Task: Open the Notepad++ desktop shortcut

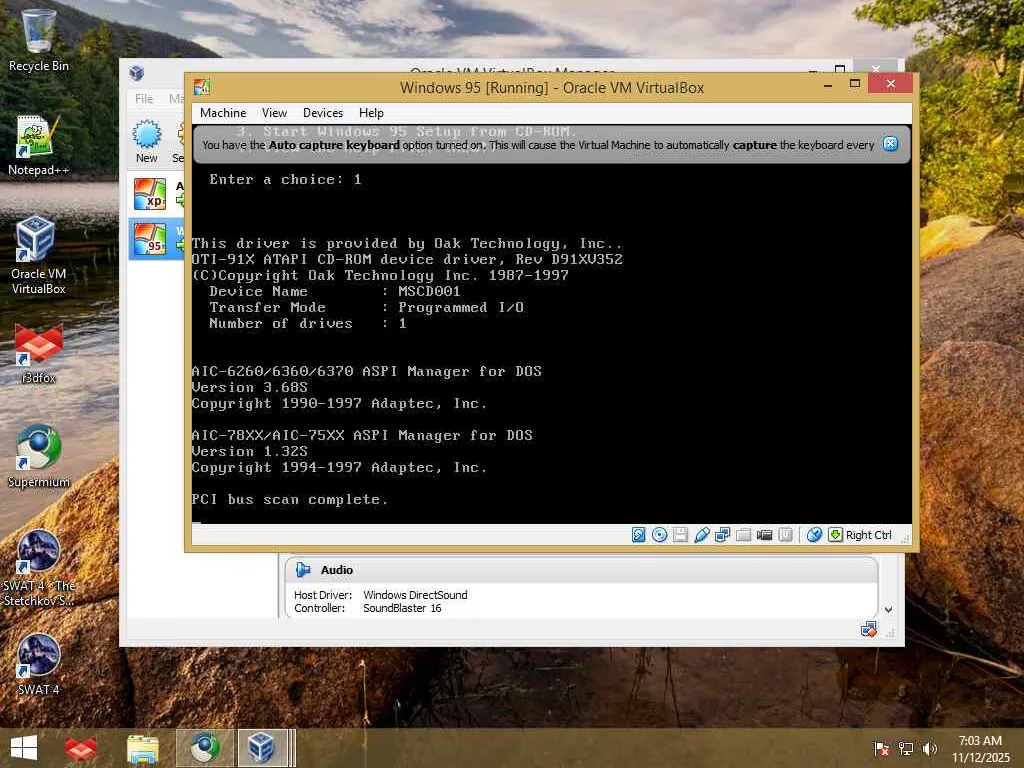Action: (39, 146)
